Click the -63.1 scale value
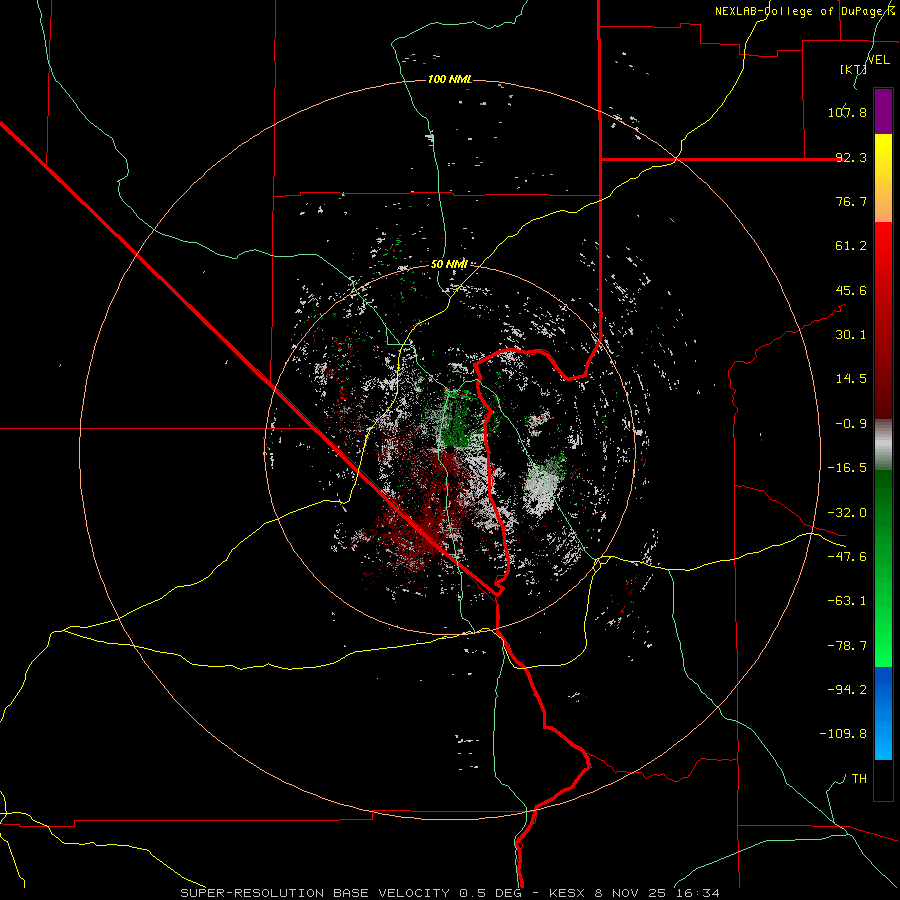Image resolution: width=900 pixels, height=900 pixels. [x=847, y=601]
